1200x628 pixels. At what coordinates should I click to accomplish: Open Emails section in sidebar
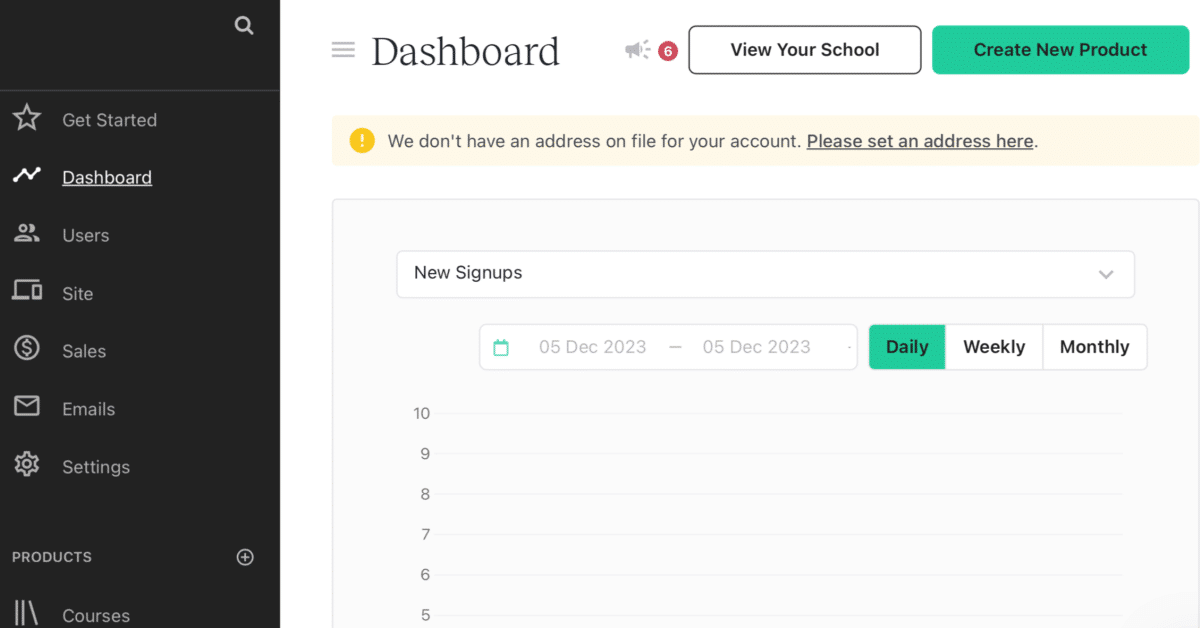tap(88, 409)
